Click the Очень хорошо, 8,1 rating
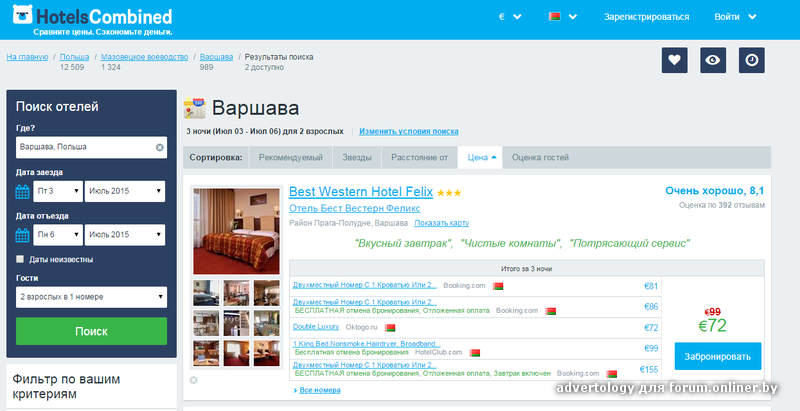The image size is (800, 411). pos(714,191)
